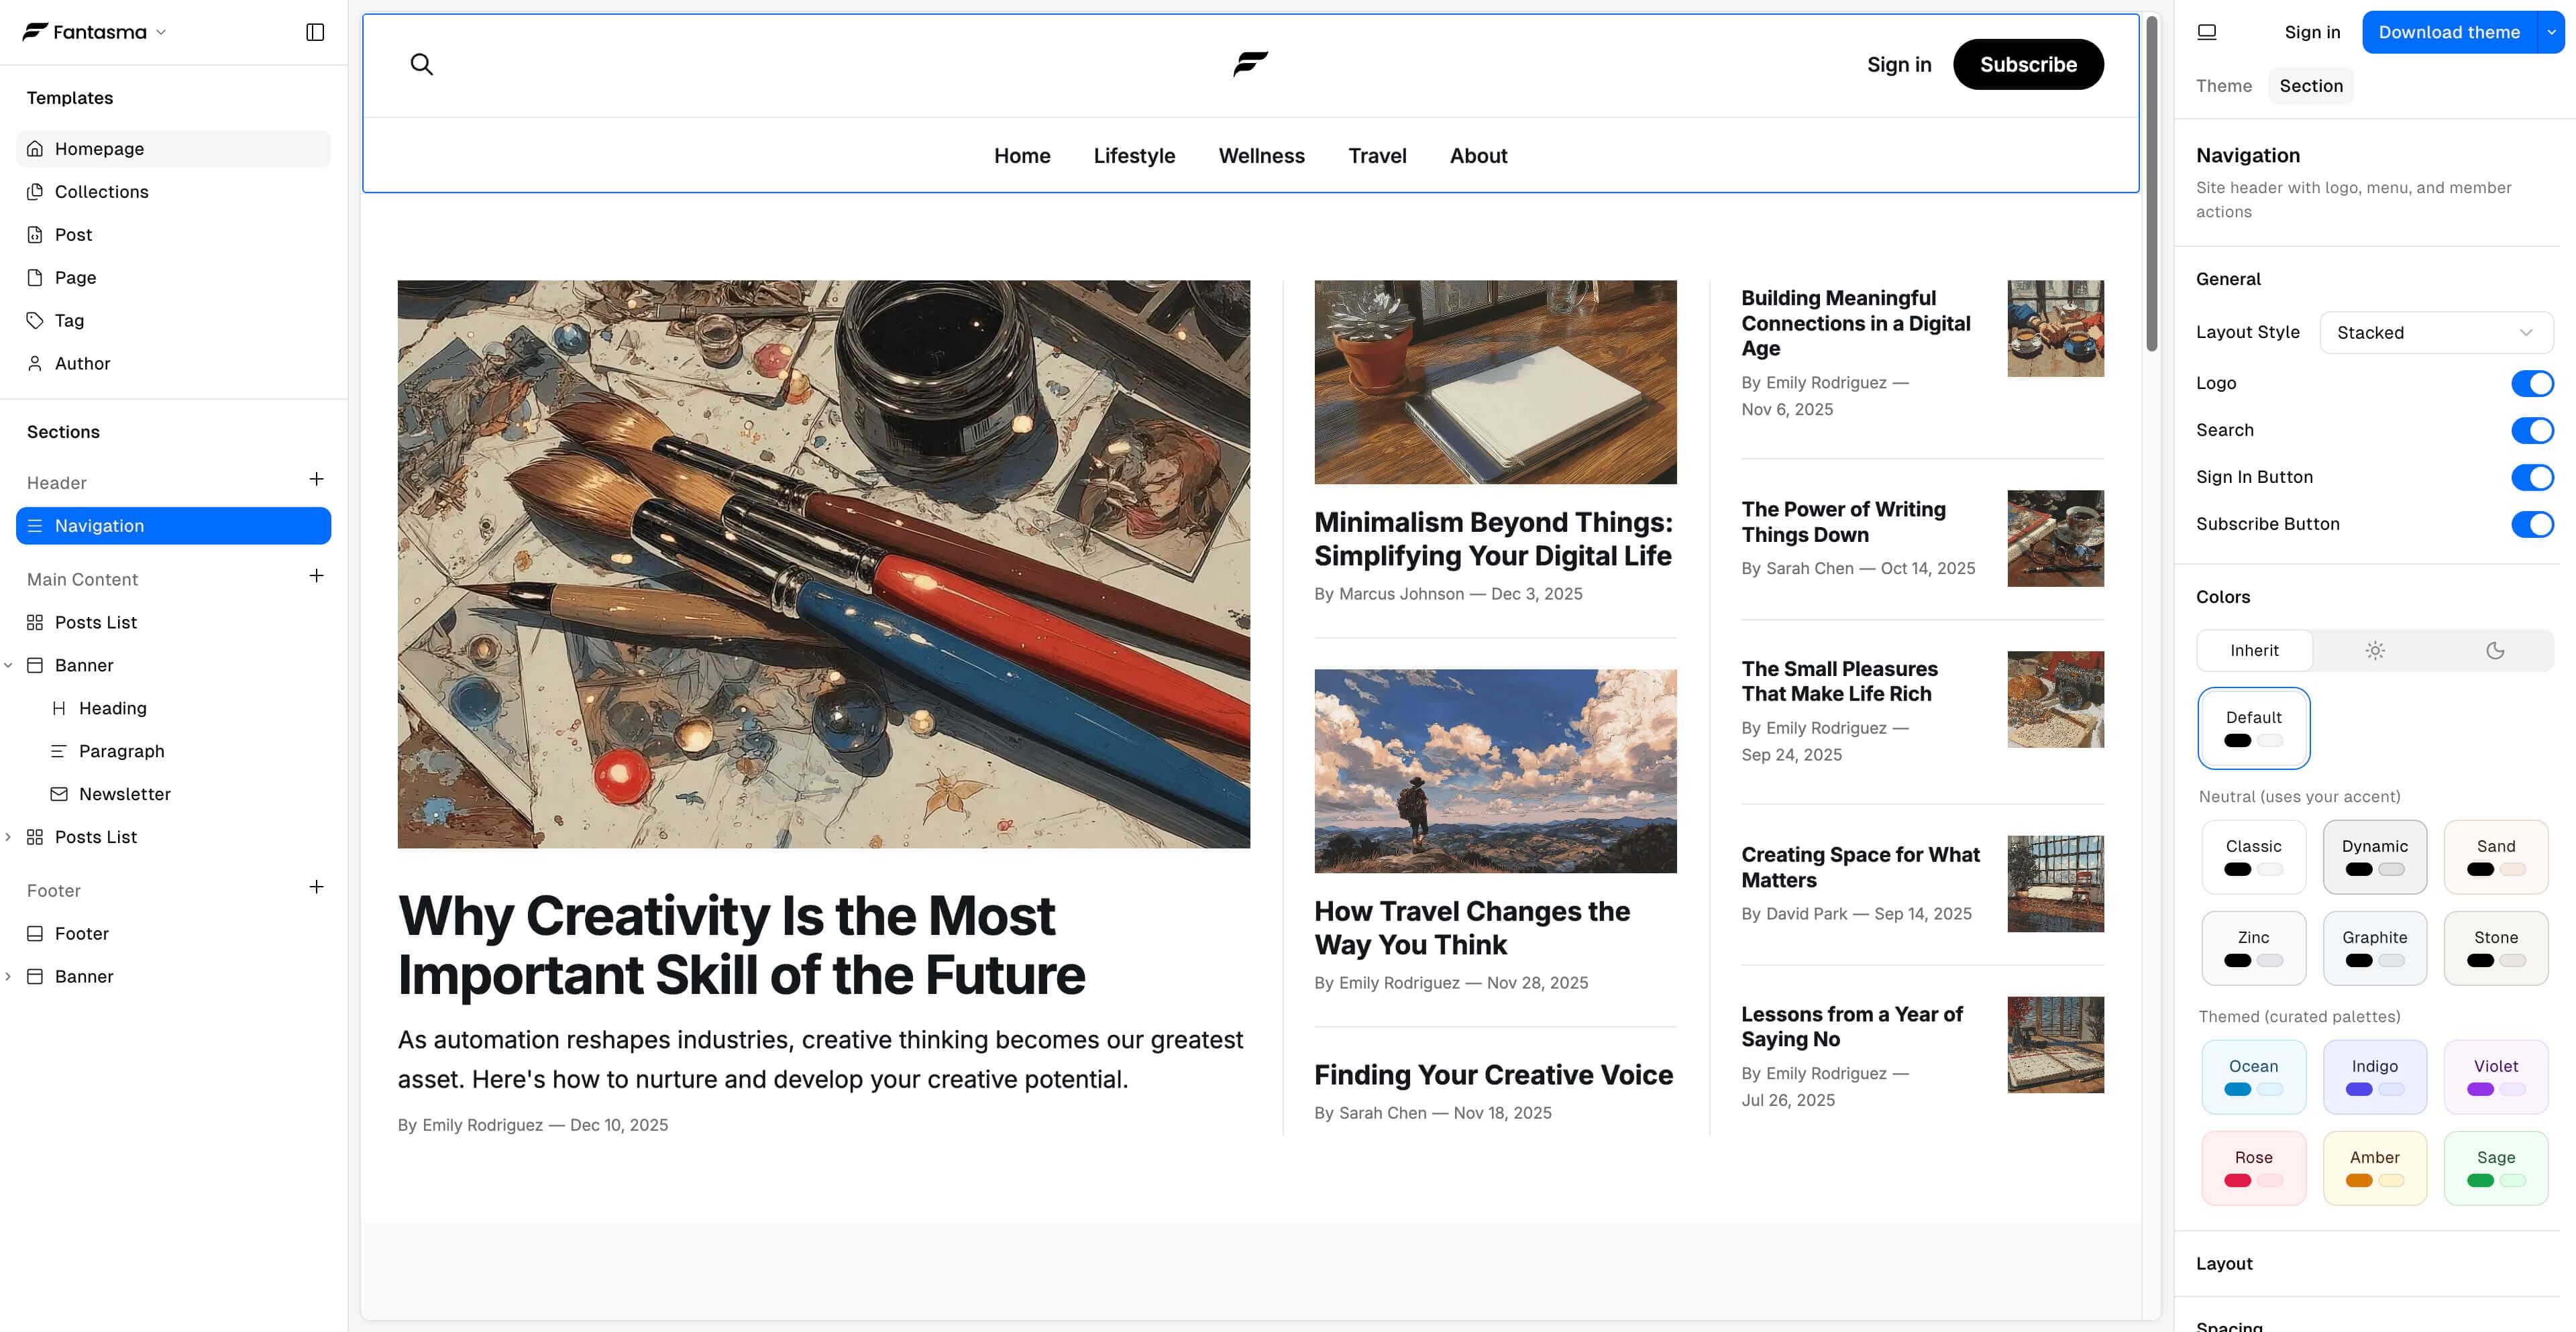Disable the Subscribe Button toggle
2576x1332 pixels.
coord(2532,524)
